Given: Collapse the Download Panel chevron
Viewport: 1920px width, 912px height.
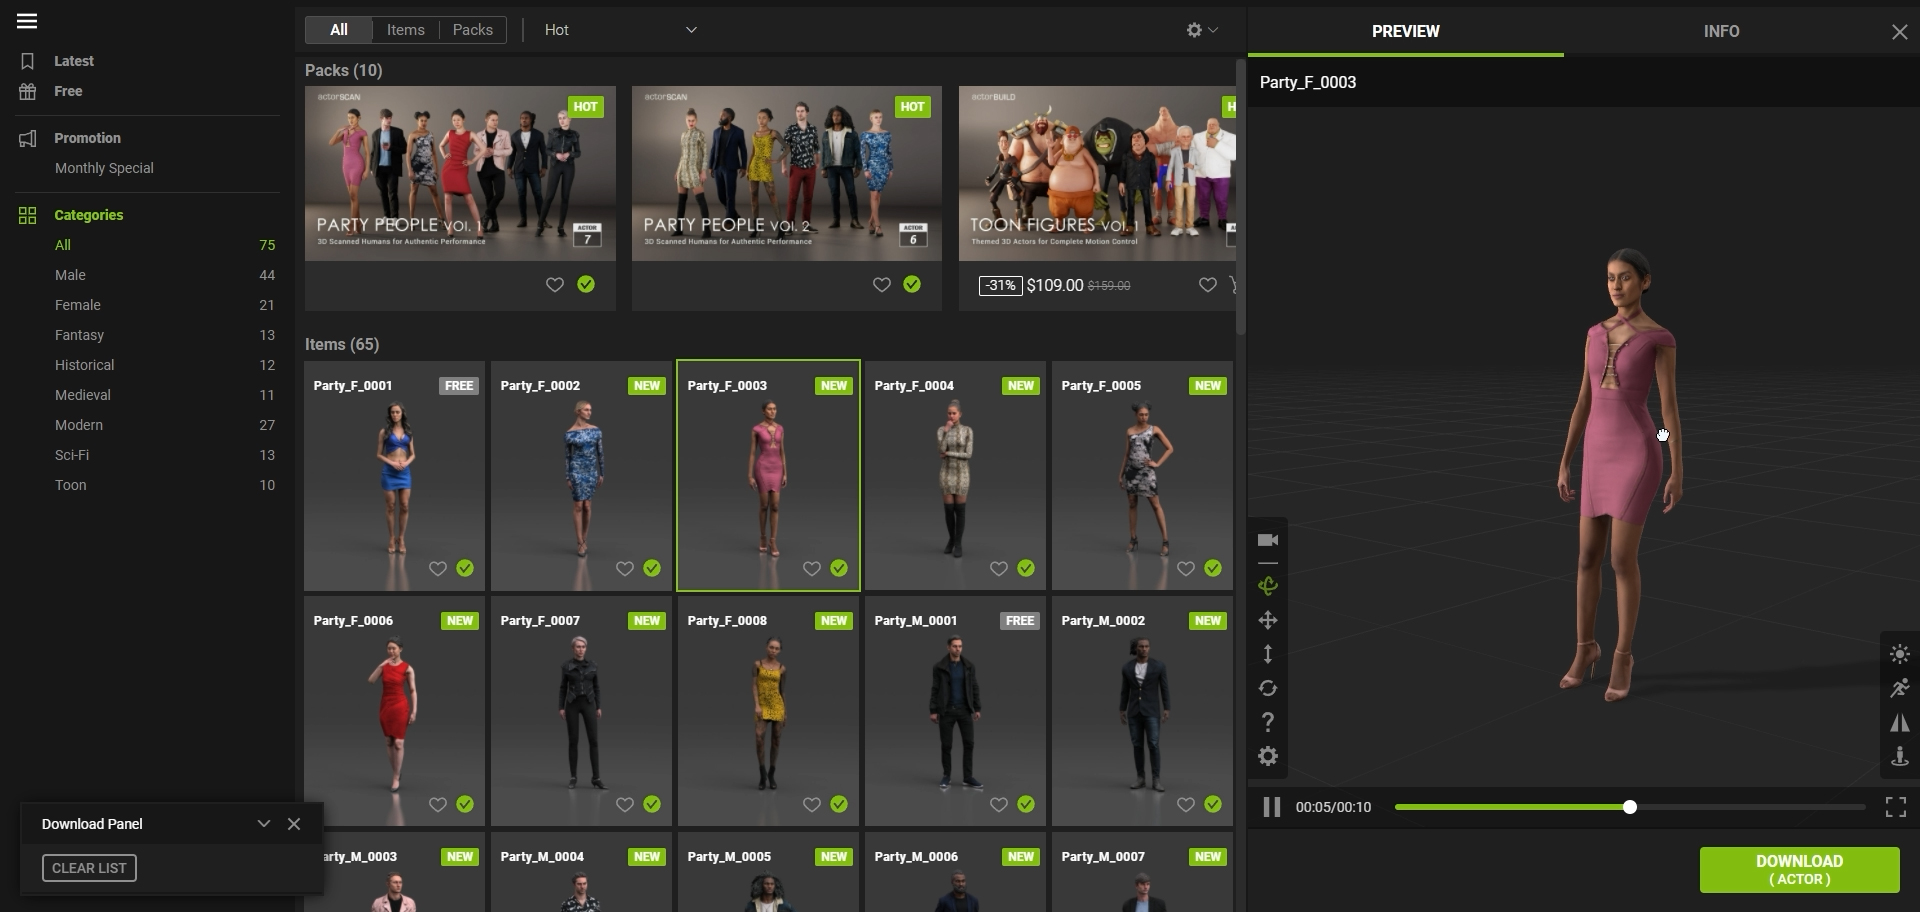Looking at the screenshot, I should [x=264, y=824].
